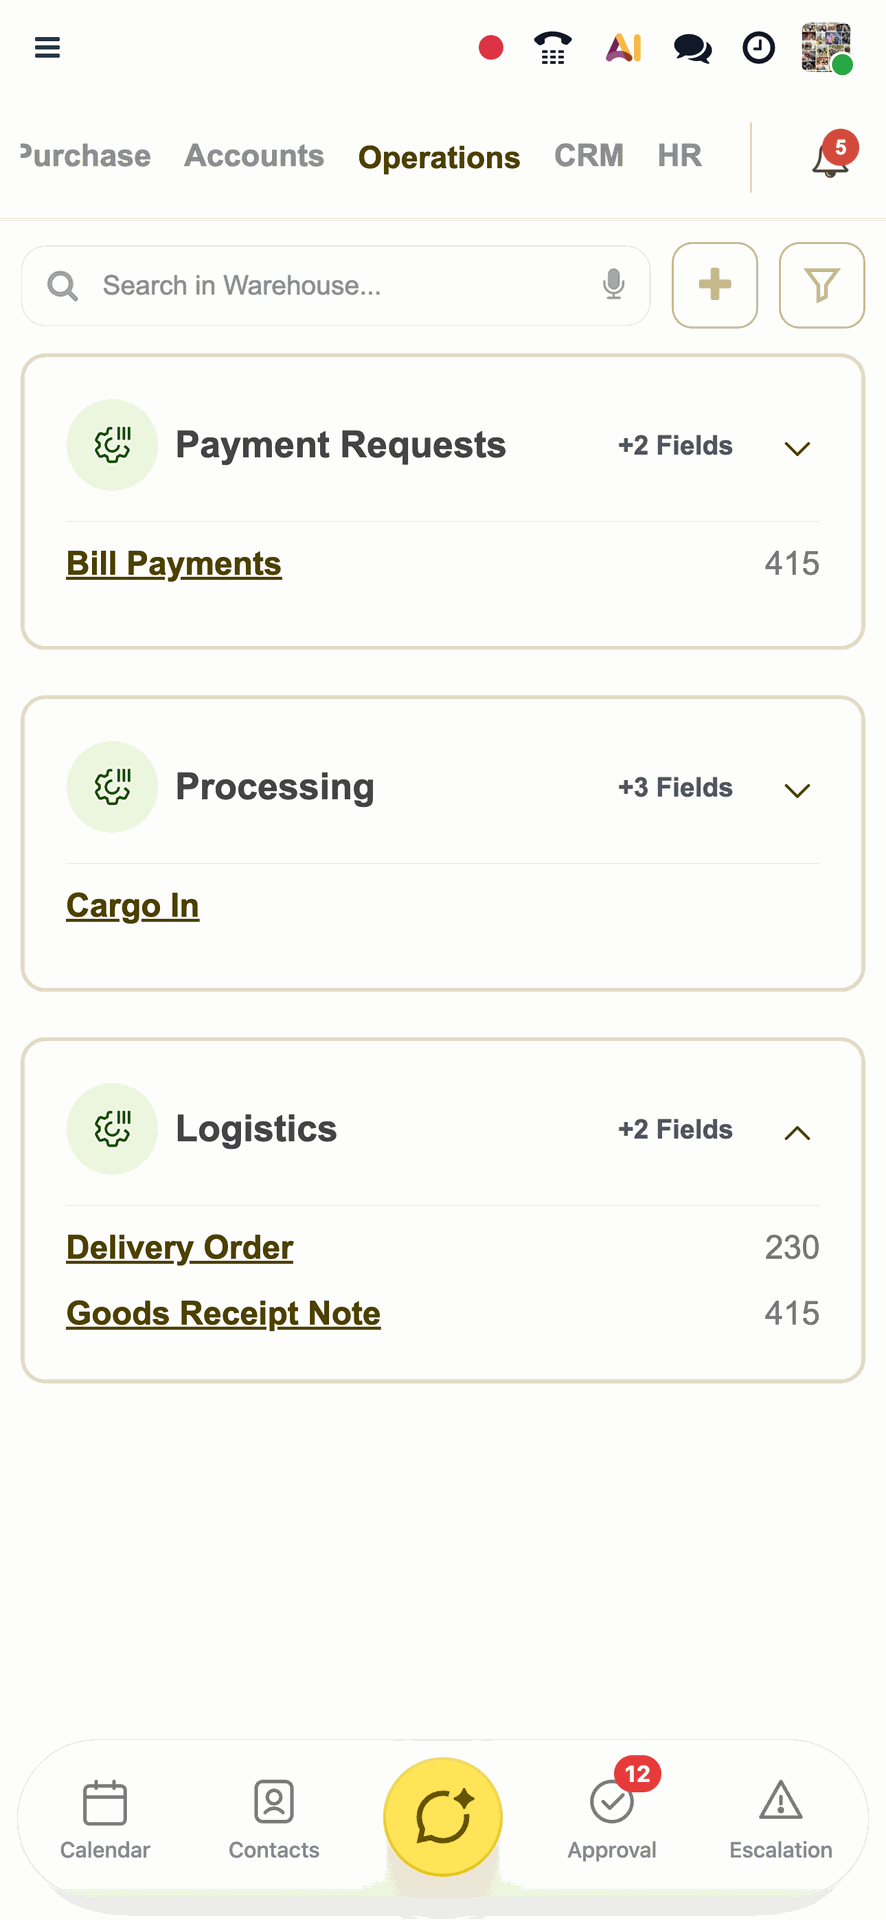Expand the Processing section chevron
Screen dimensions: 886x1920
coord(797,790)
